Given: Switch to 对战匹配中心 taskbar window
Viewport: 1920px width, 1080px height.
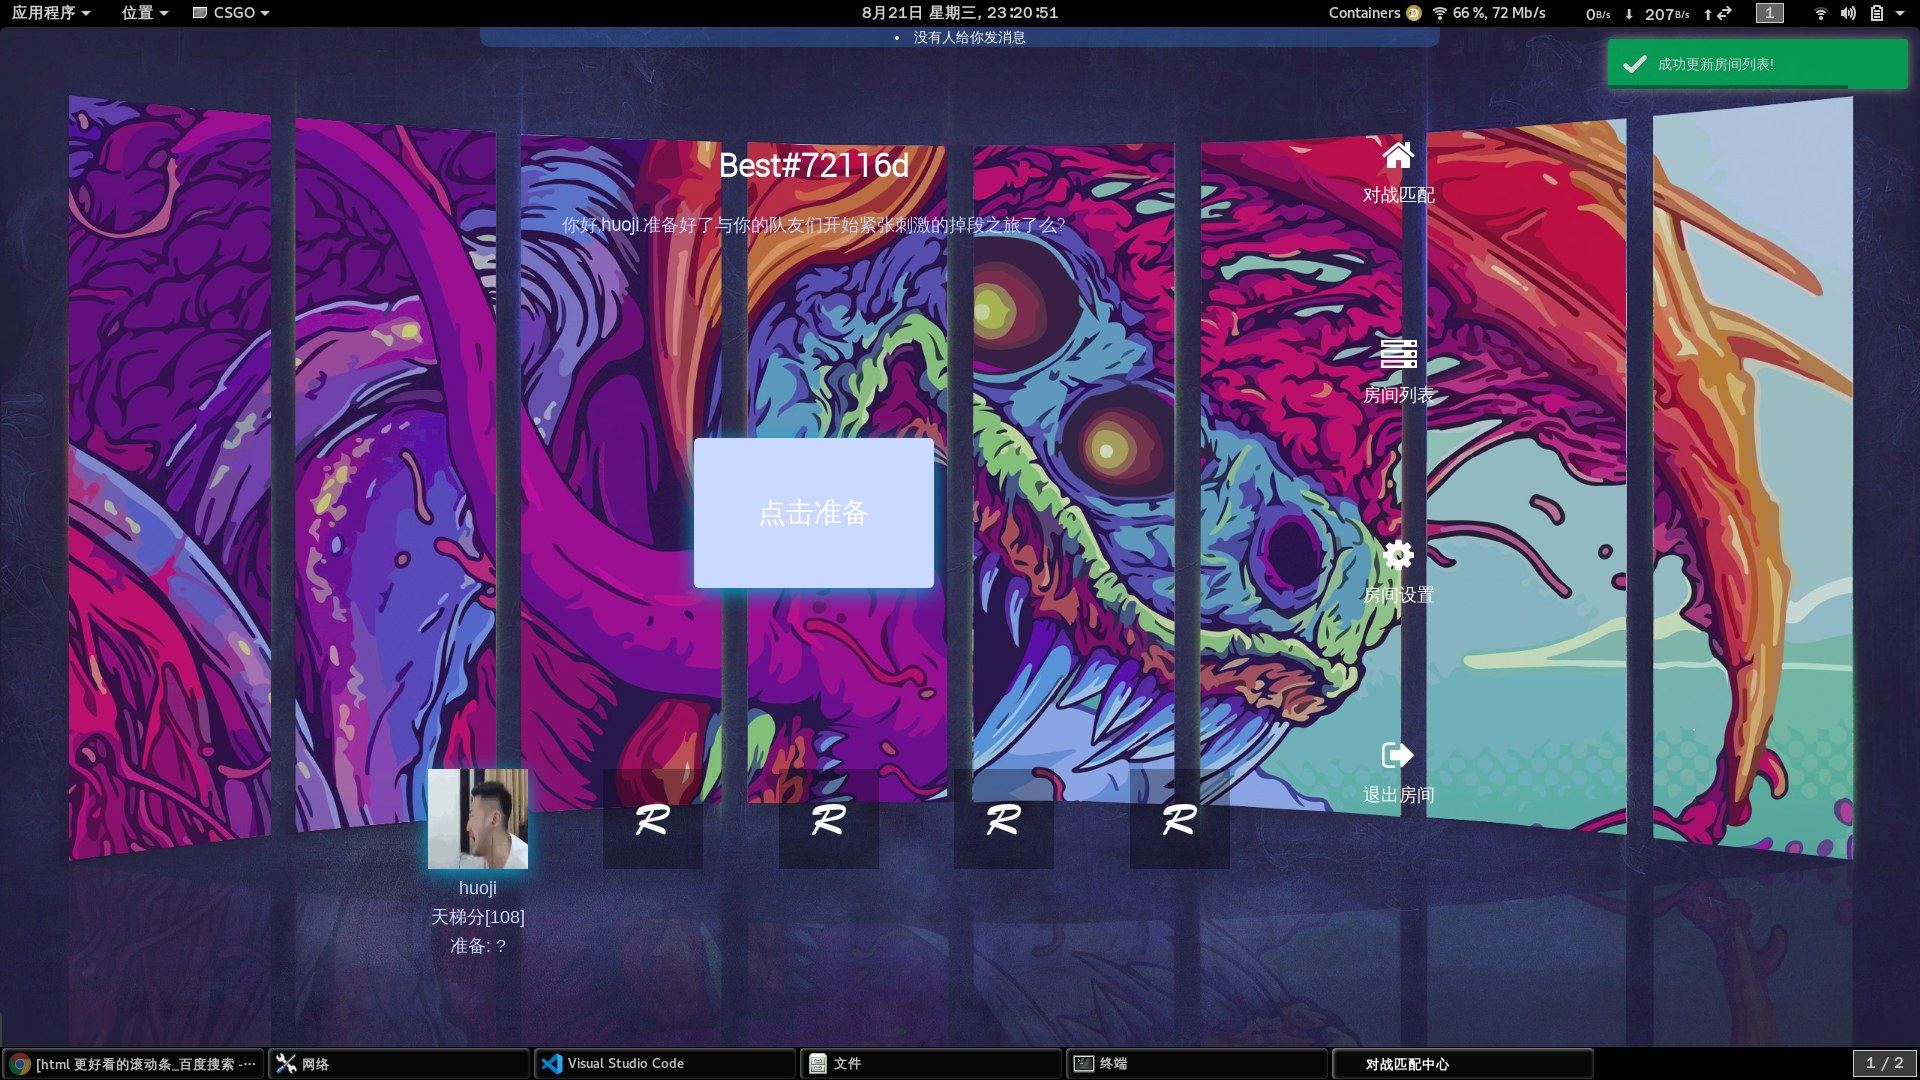Looking at the screenshot, I should [1463, 1064].
